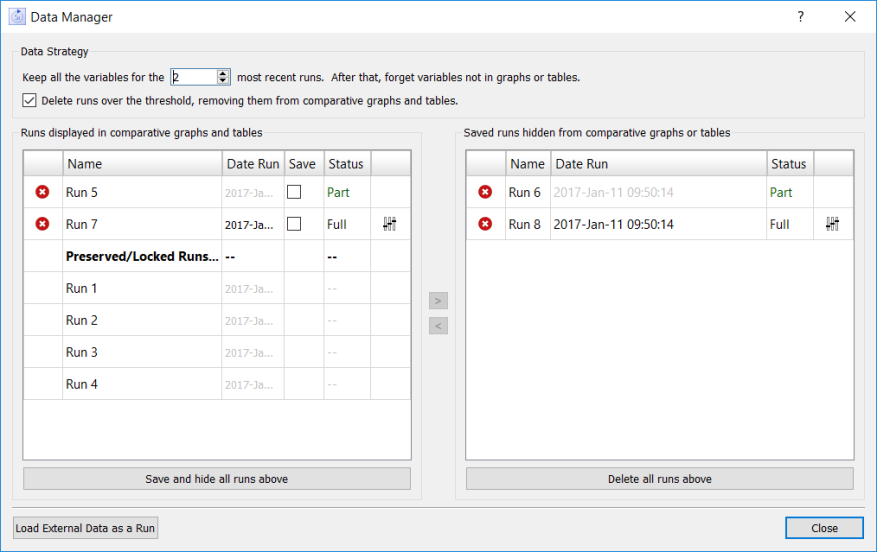Viewport: 877px width, 552px height.
Task: Load External Data as a Run
Action: point(85,528)
